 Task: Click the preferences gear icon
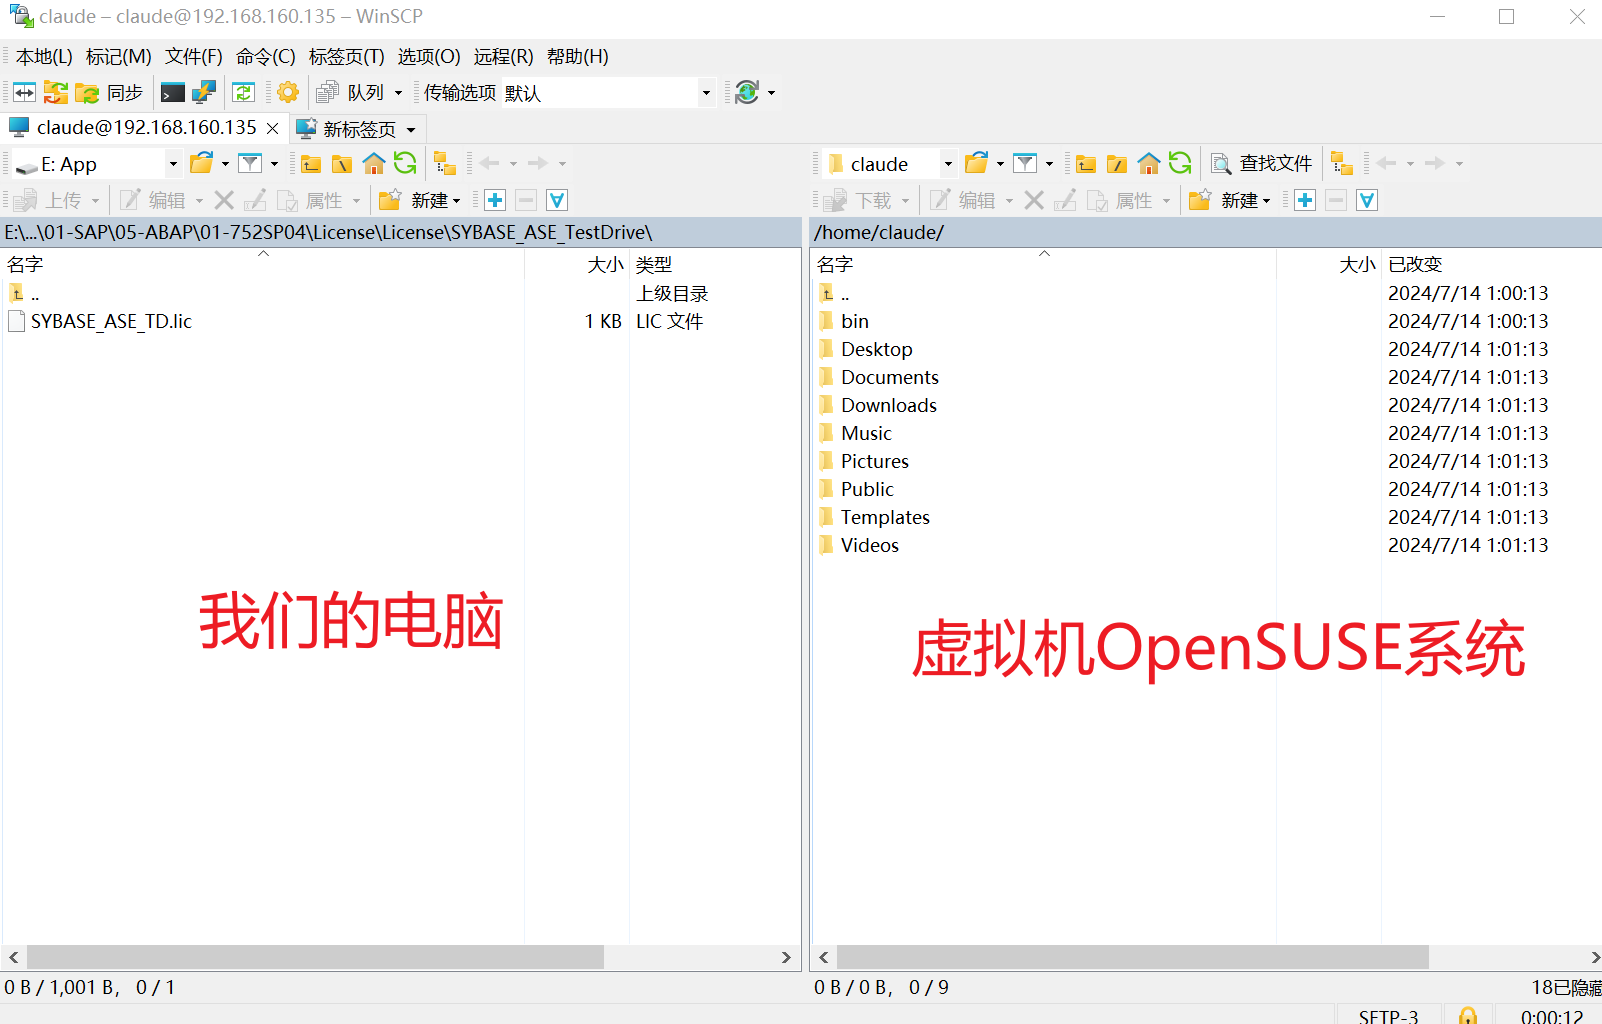pyautogui.click(x=288, y=93)
